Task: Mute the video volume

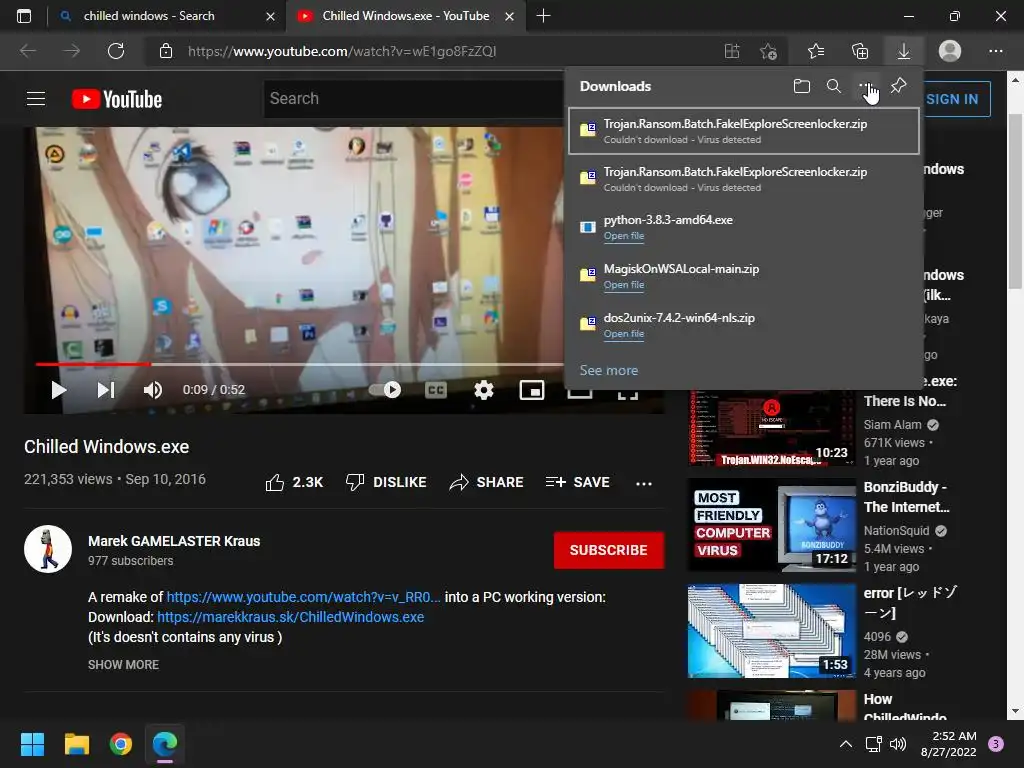Action: tap(153, 390)
